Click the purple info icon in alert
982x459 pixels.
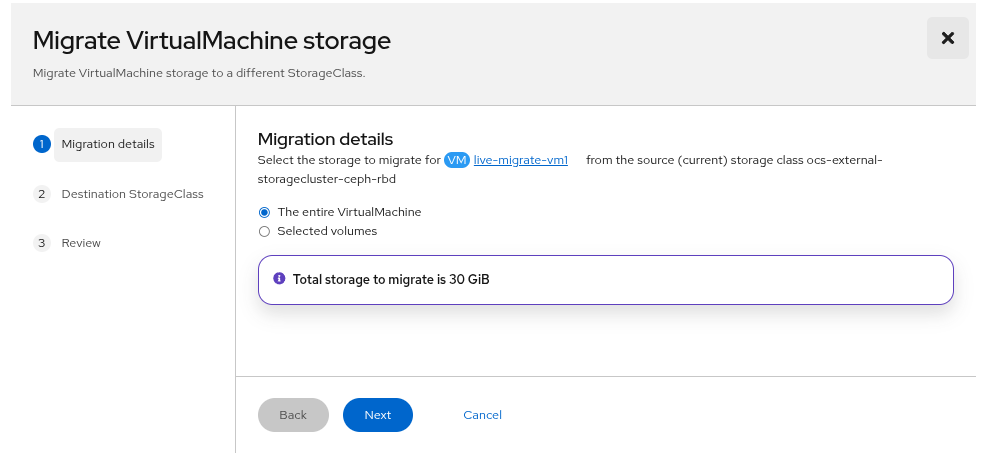point(279,279)
